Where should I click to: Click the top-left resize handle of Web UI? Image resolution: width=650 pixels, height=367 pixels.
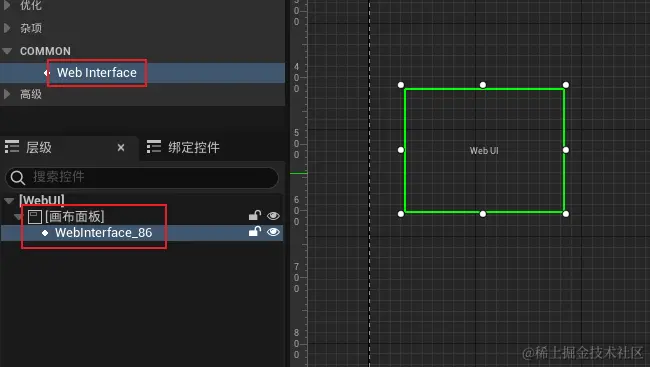point(401,85)
